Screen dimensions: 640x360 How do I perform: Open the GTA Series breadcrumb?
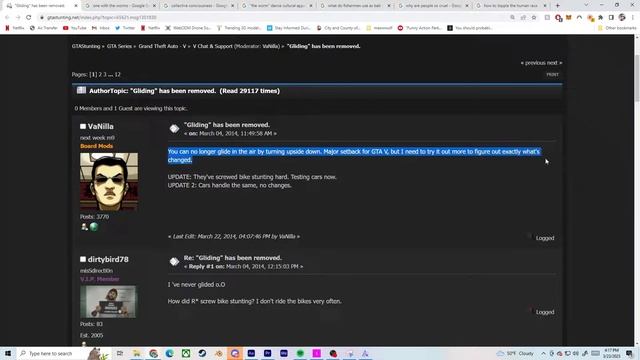pos(119,47)
